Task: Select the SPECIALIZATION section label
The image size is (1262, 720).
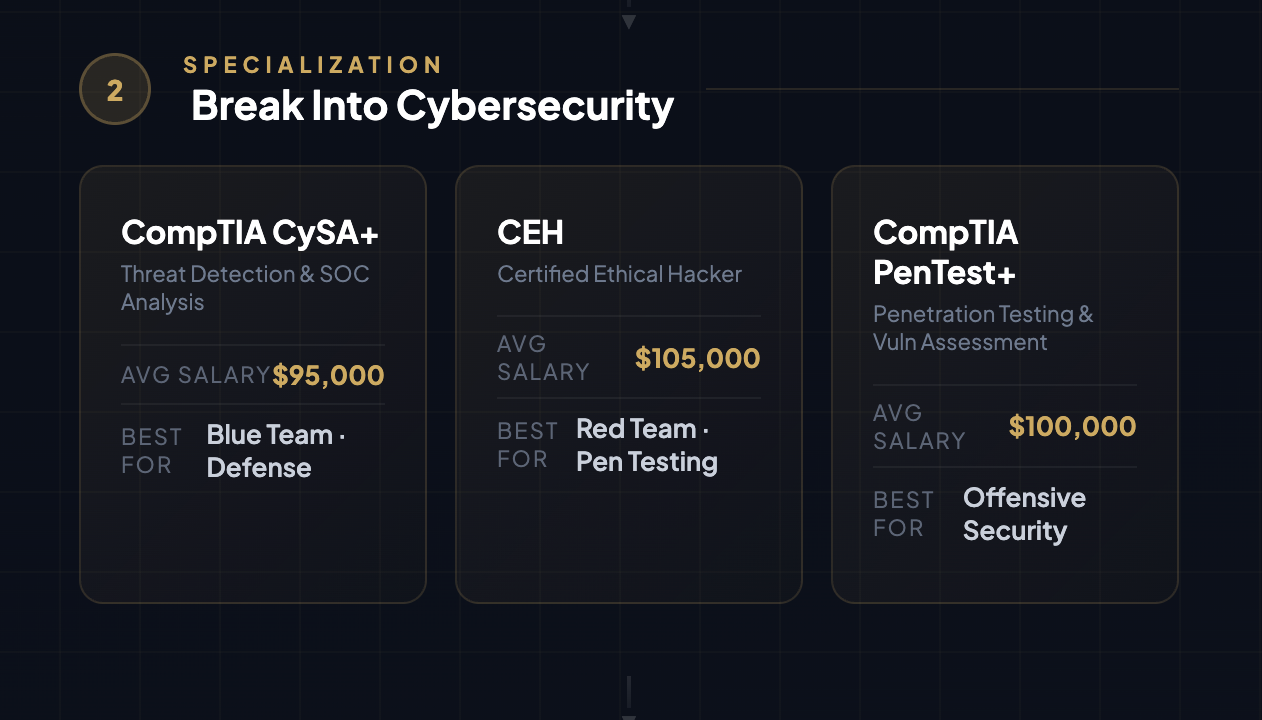Action: (x=313, y=65)
